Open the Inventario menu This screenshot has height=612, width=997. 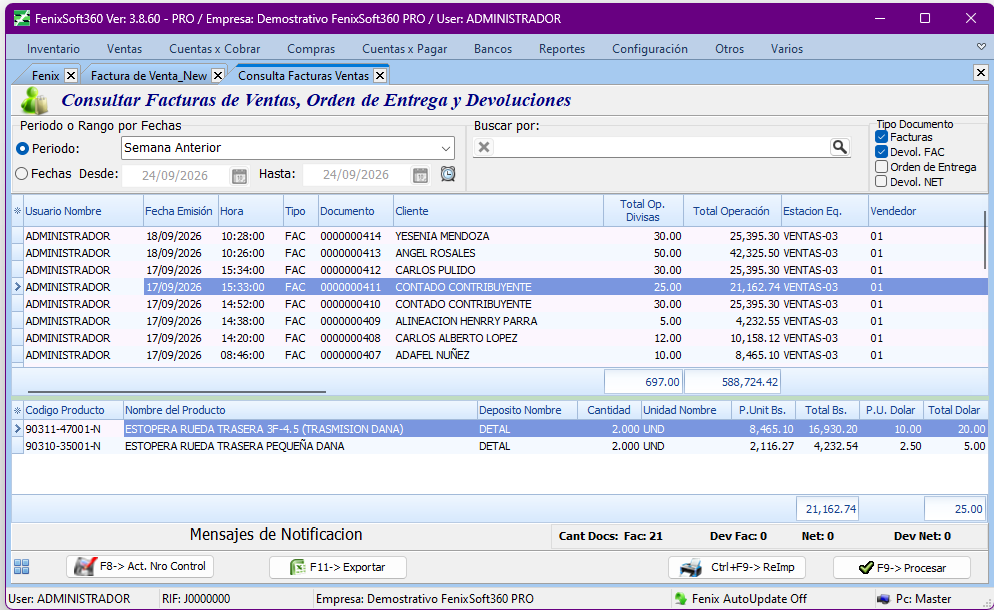pyautogui.click(x=53, y=49)
